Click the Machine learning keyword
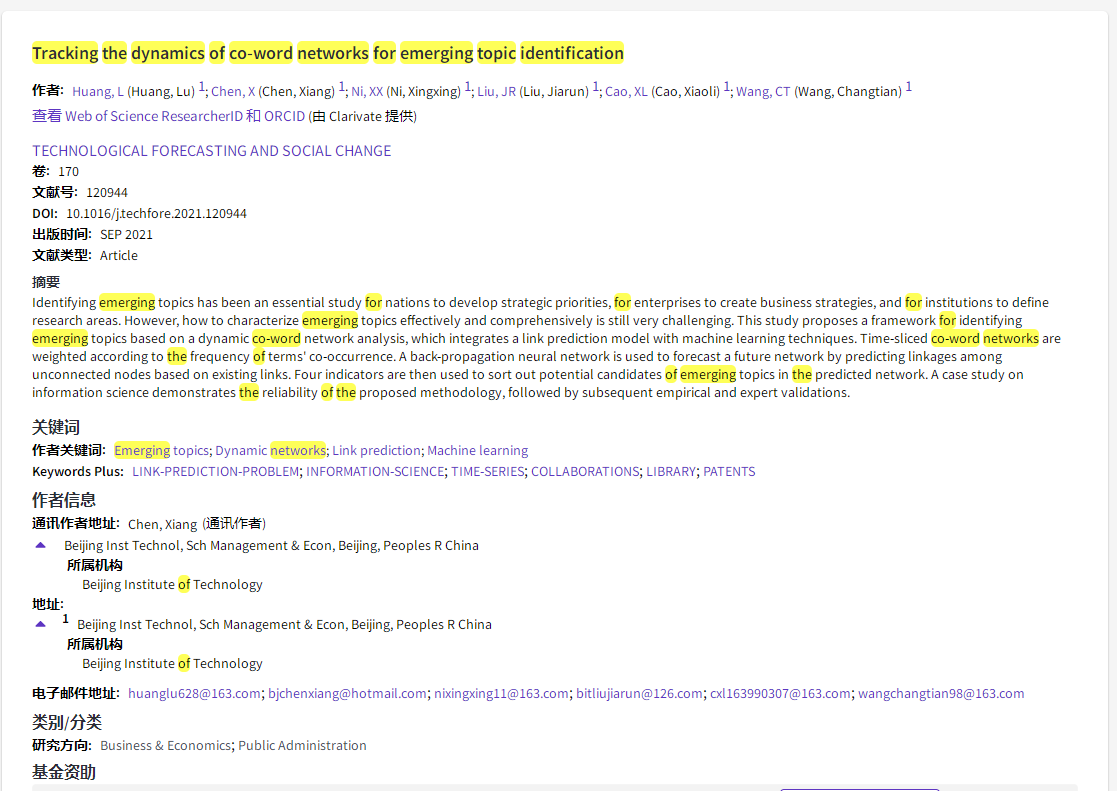 click(x=477, y=450)
